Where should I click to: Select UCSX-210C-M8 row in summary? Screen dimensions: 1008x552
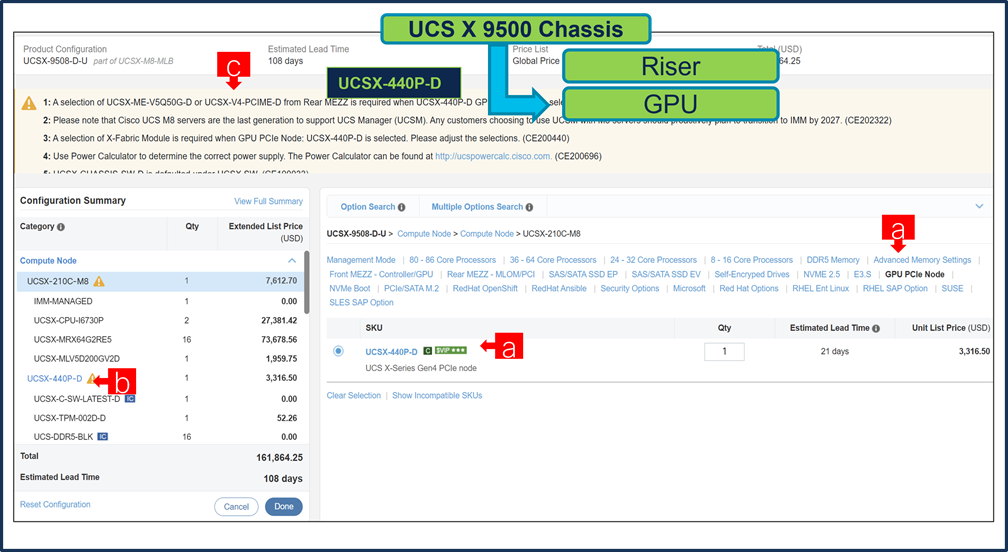(160, 281)
